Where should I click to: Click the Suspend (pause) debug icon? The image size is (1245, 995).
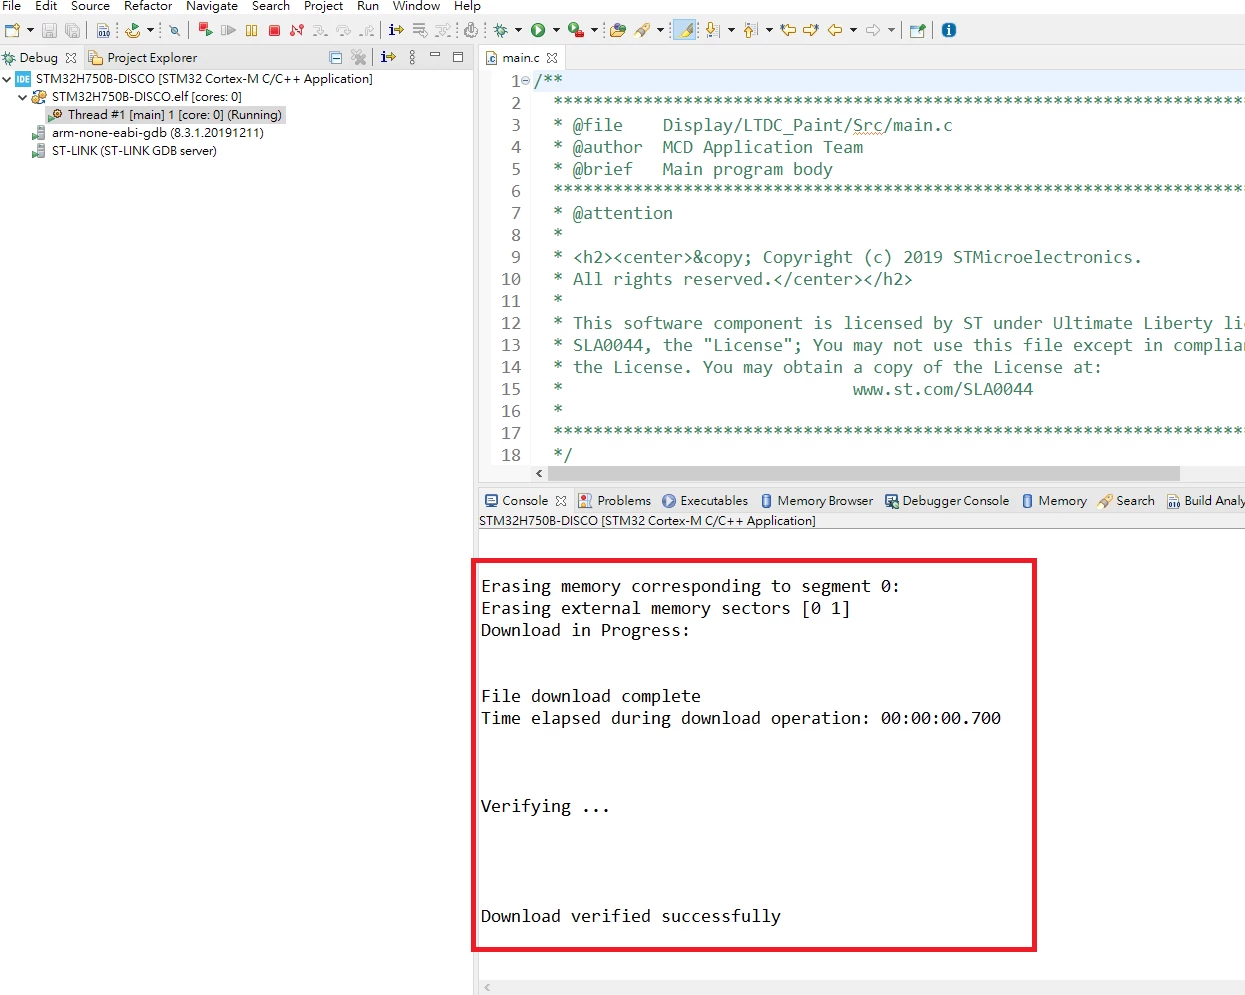tap(251, 30)
